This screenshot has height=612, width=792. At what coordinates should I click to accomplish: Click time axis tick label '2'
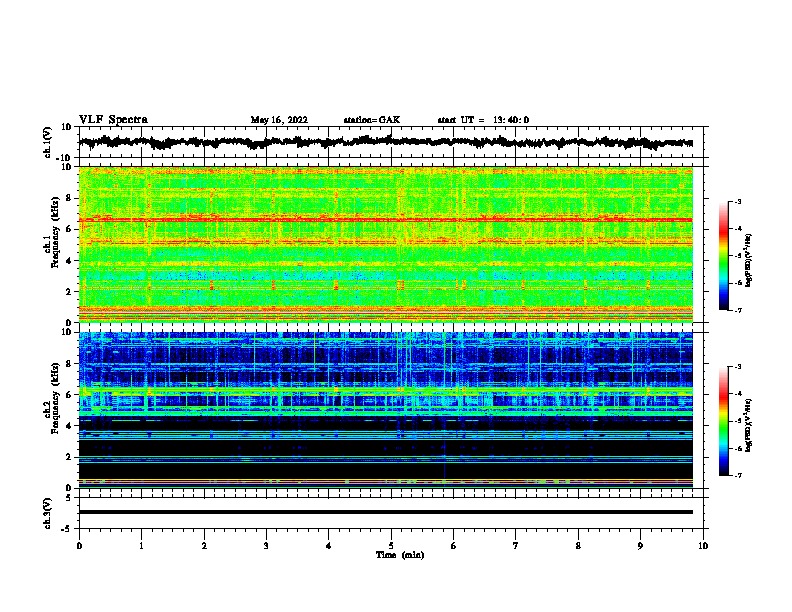pos(204,546)
